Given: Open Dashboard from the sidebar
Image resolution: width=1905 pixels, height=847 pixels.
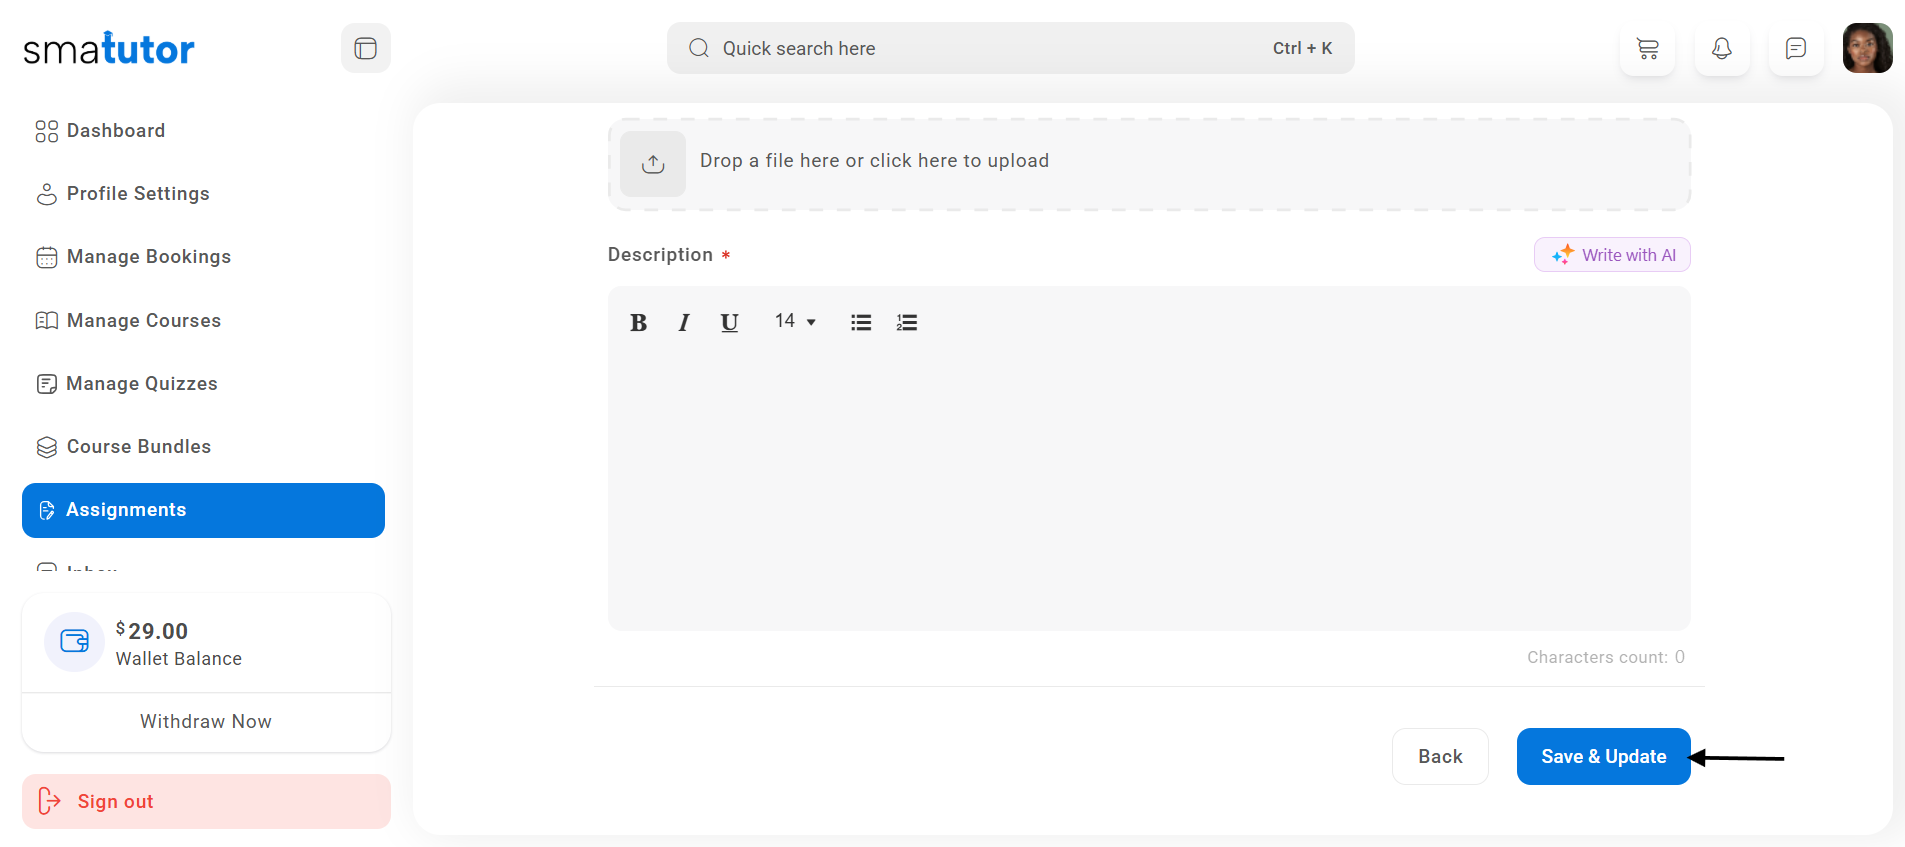Looking at the screenshot, I should click(115, 131).
